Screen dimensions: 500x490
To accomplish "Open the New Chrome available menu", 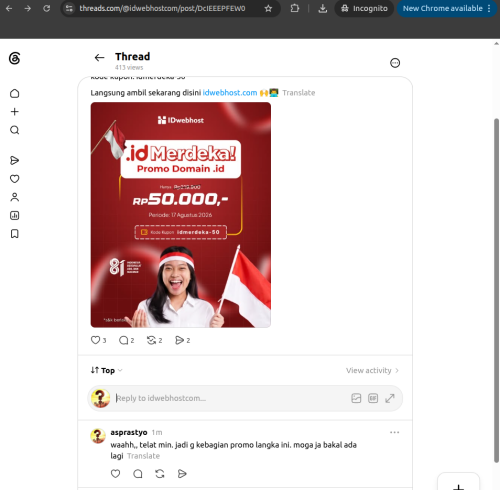I will [x=447, y=8].
